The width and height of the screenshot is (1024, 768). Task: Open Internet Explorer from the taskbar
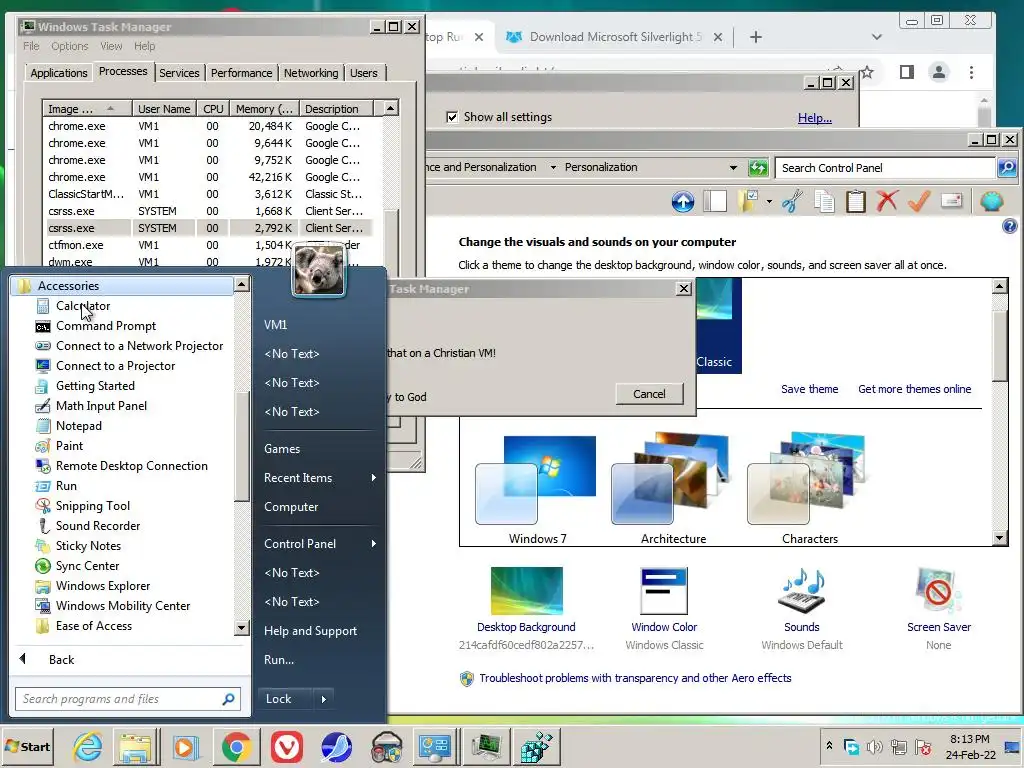[x=88, y=746]
